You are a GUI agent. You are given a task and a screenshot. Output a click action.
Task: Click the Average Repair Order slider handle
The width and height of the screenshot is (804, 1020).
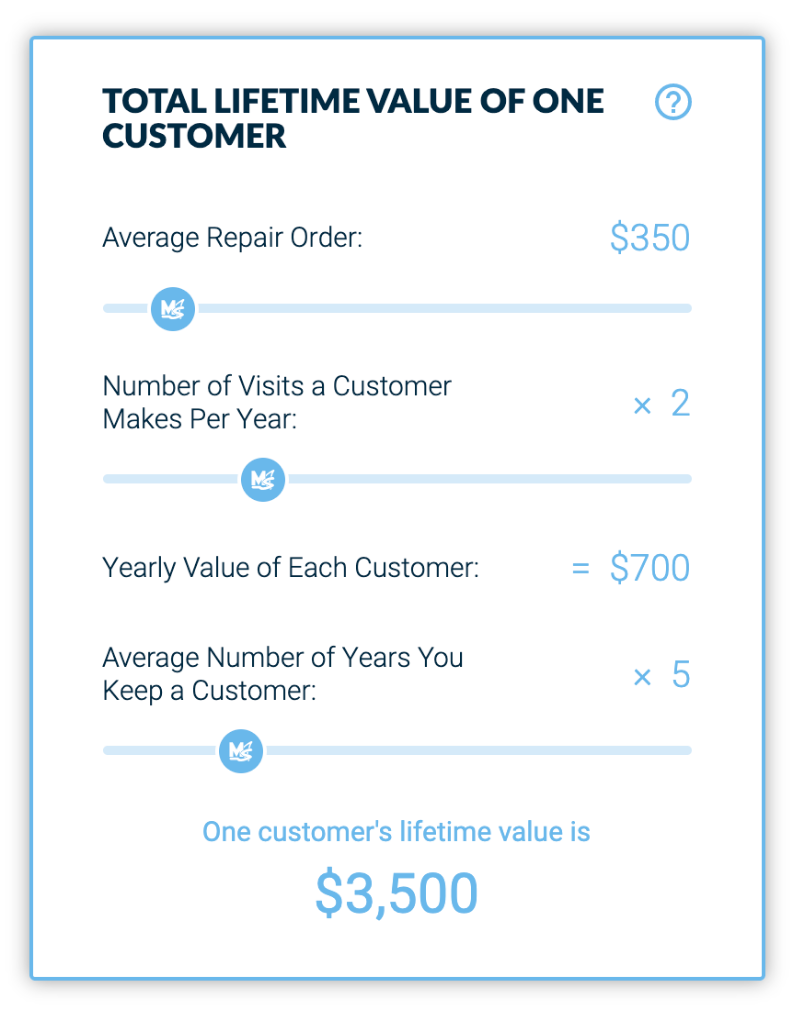(x=173, y=309)
